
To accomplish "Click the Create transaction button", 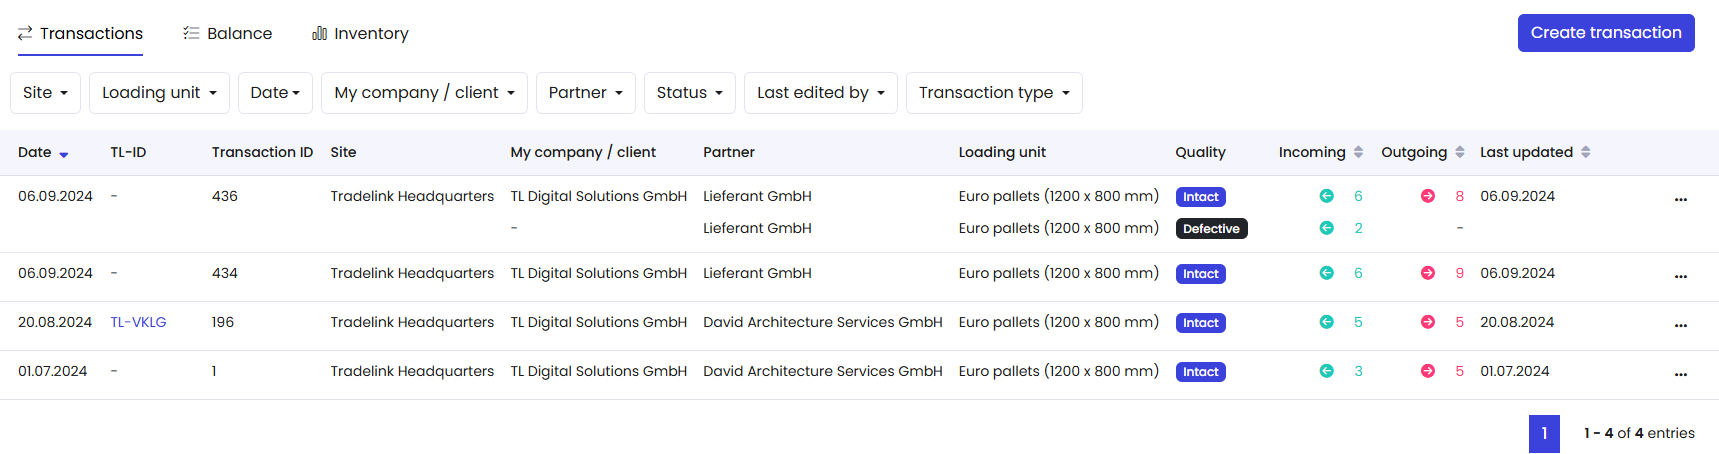I will click(x=1605, y=33).
